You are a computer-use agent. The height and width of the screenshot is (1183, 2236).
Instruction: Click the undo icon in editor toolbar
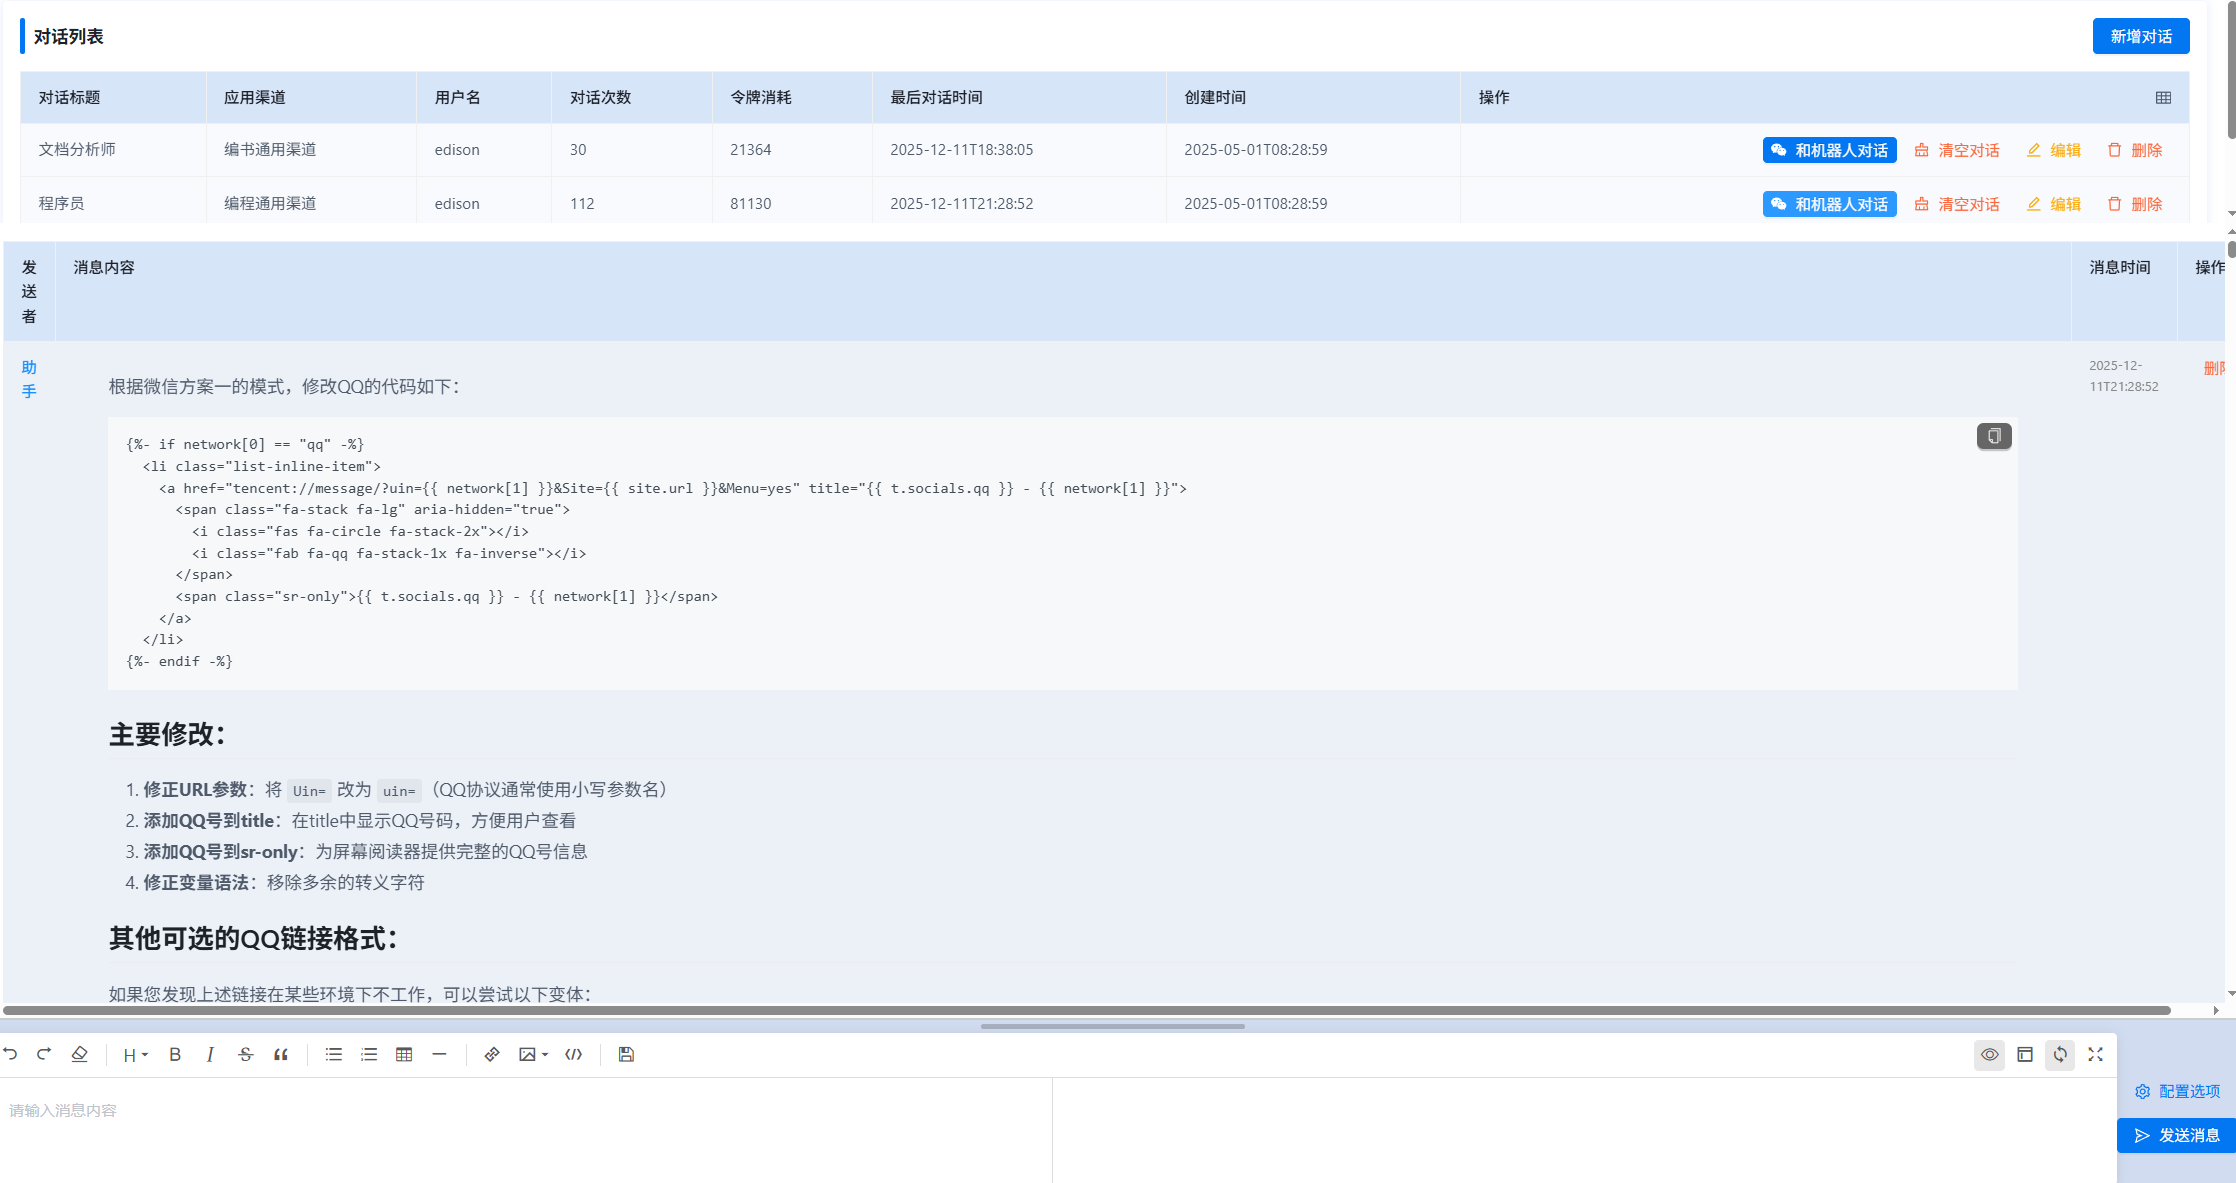pos(10,1054)
